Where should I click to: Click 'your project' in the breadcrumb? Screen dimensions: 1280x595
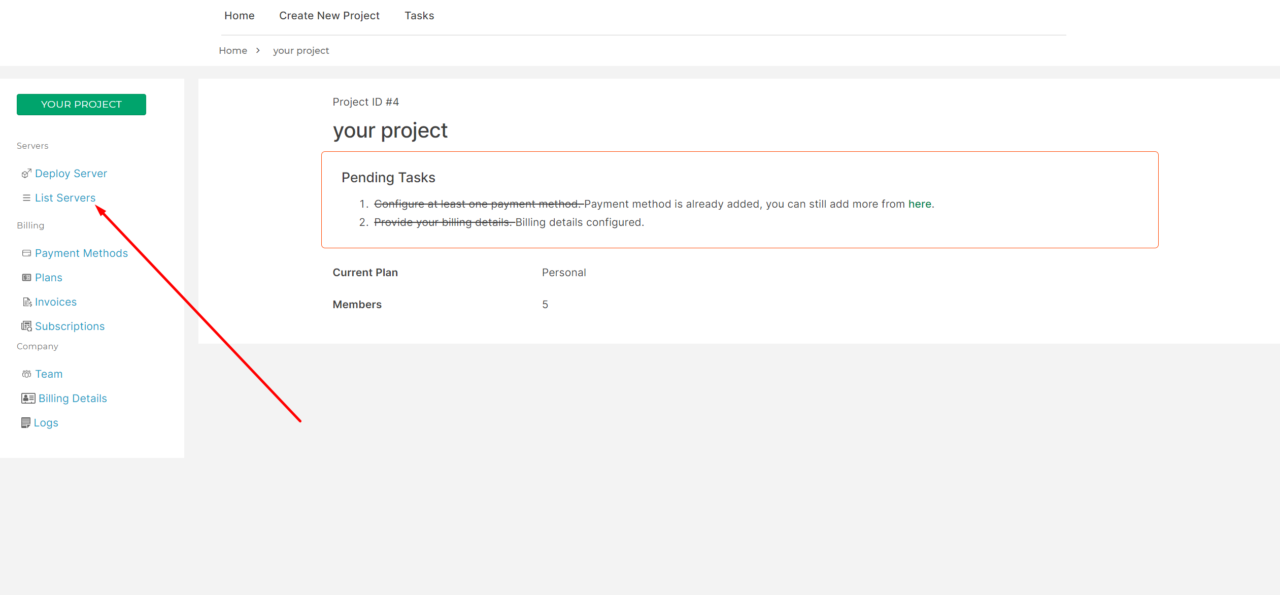pos(301,50)
